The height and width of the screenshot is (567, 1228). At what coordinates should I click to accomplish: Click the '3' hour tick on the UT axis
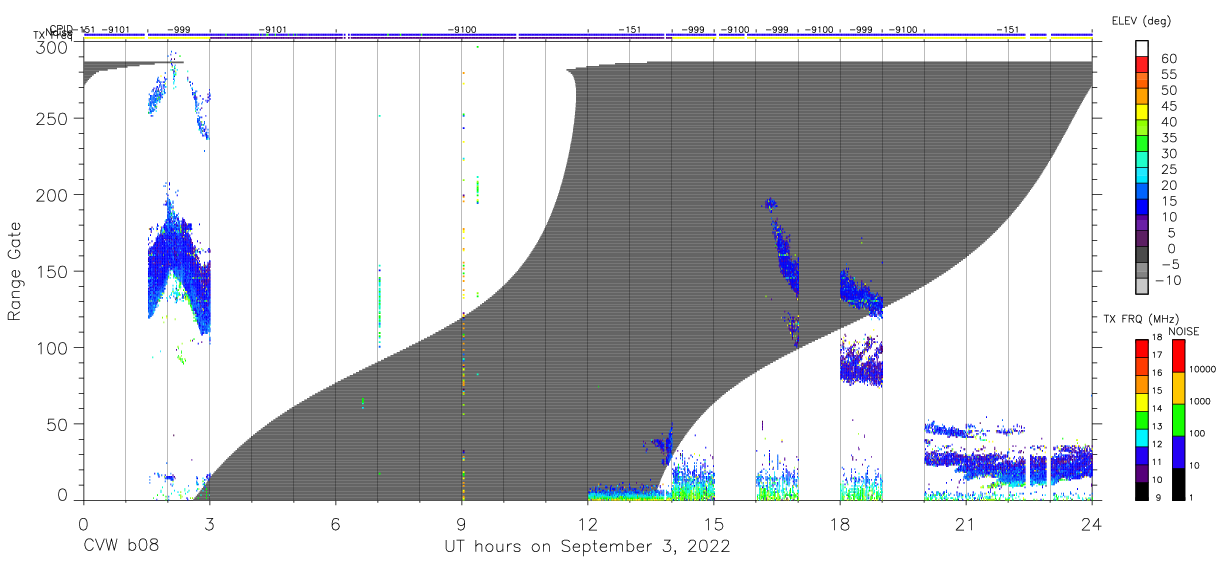click(x=209, y=524)
